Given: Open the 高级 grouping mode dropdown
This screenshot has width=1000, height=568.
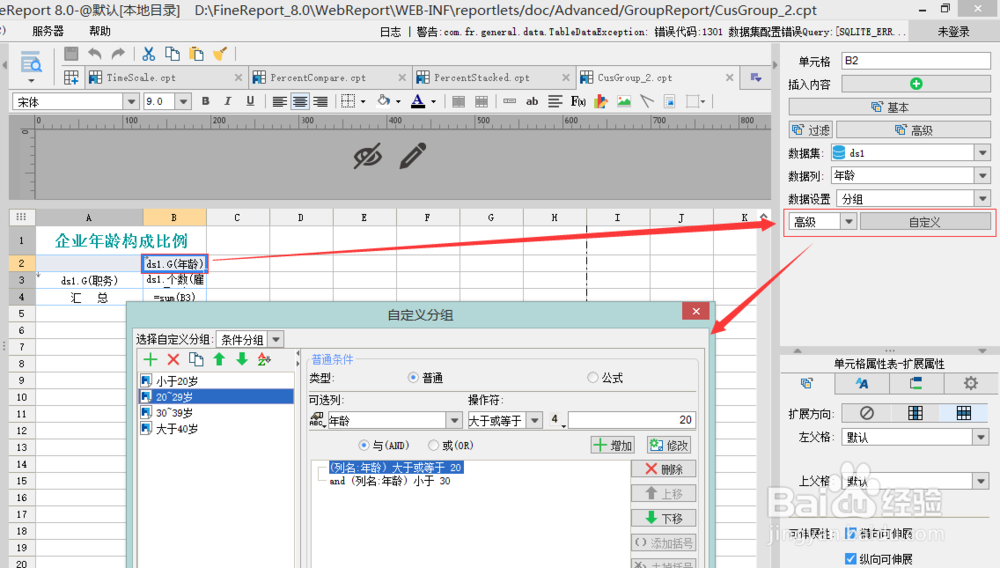Looking at the screenshot, I should (x=848, y=222).
